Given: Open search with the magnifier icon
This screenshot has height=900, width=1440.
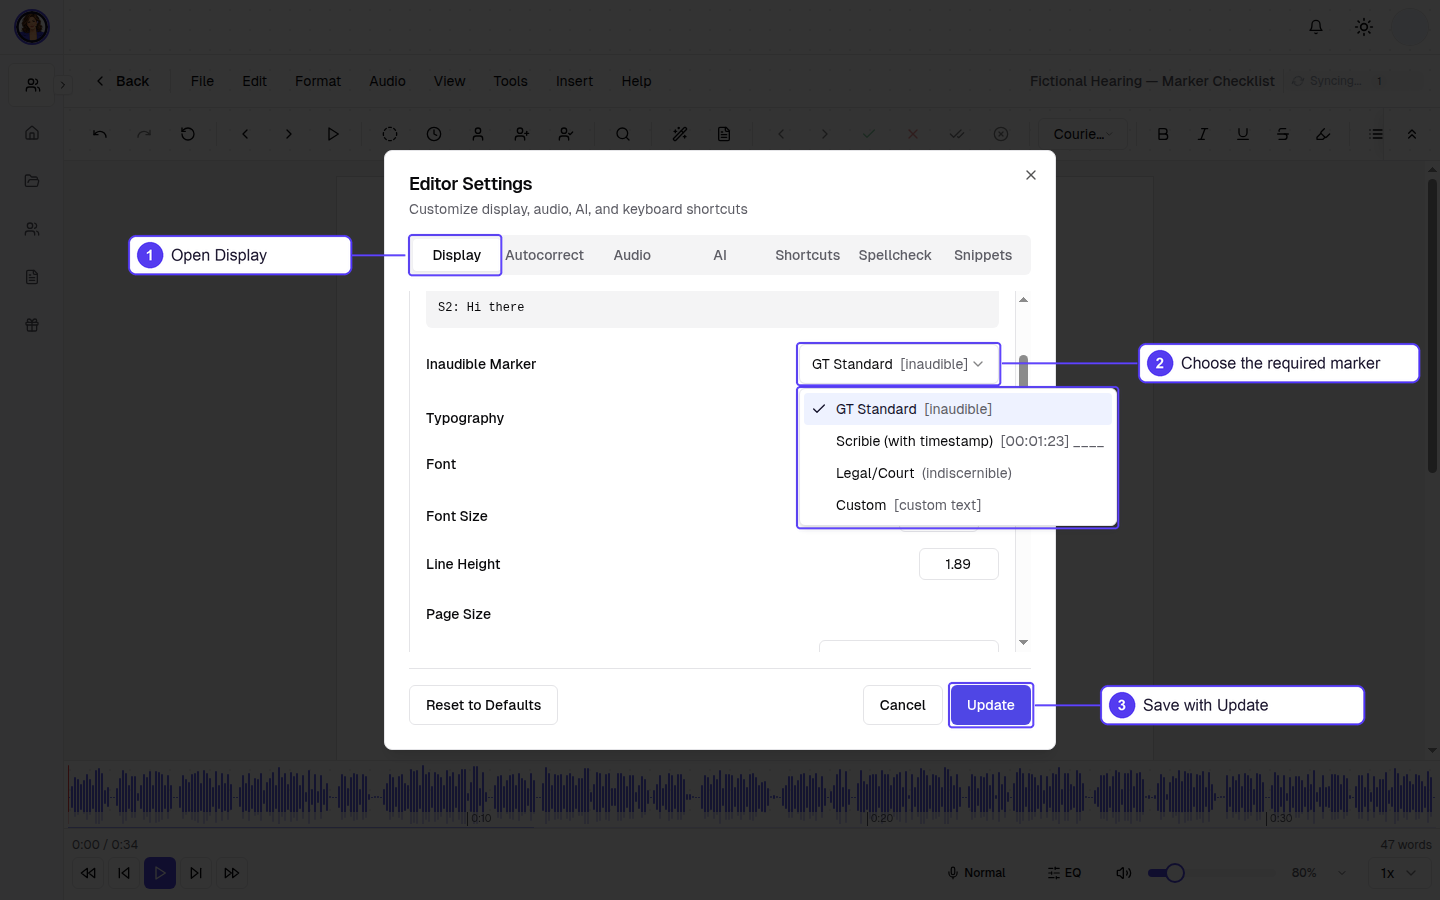Looking at the screenshot, I should point(623,134).
